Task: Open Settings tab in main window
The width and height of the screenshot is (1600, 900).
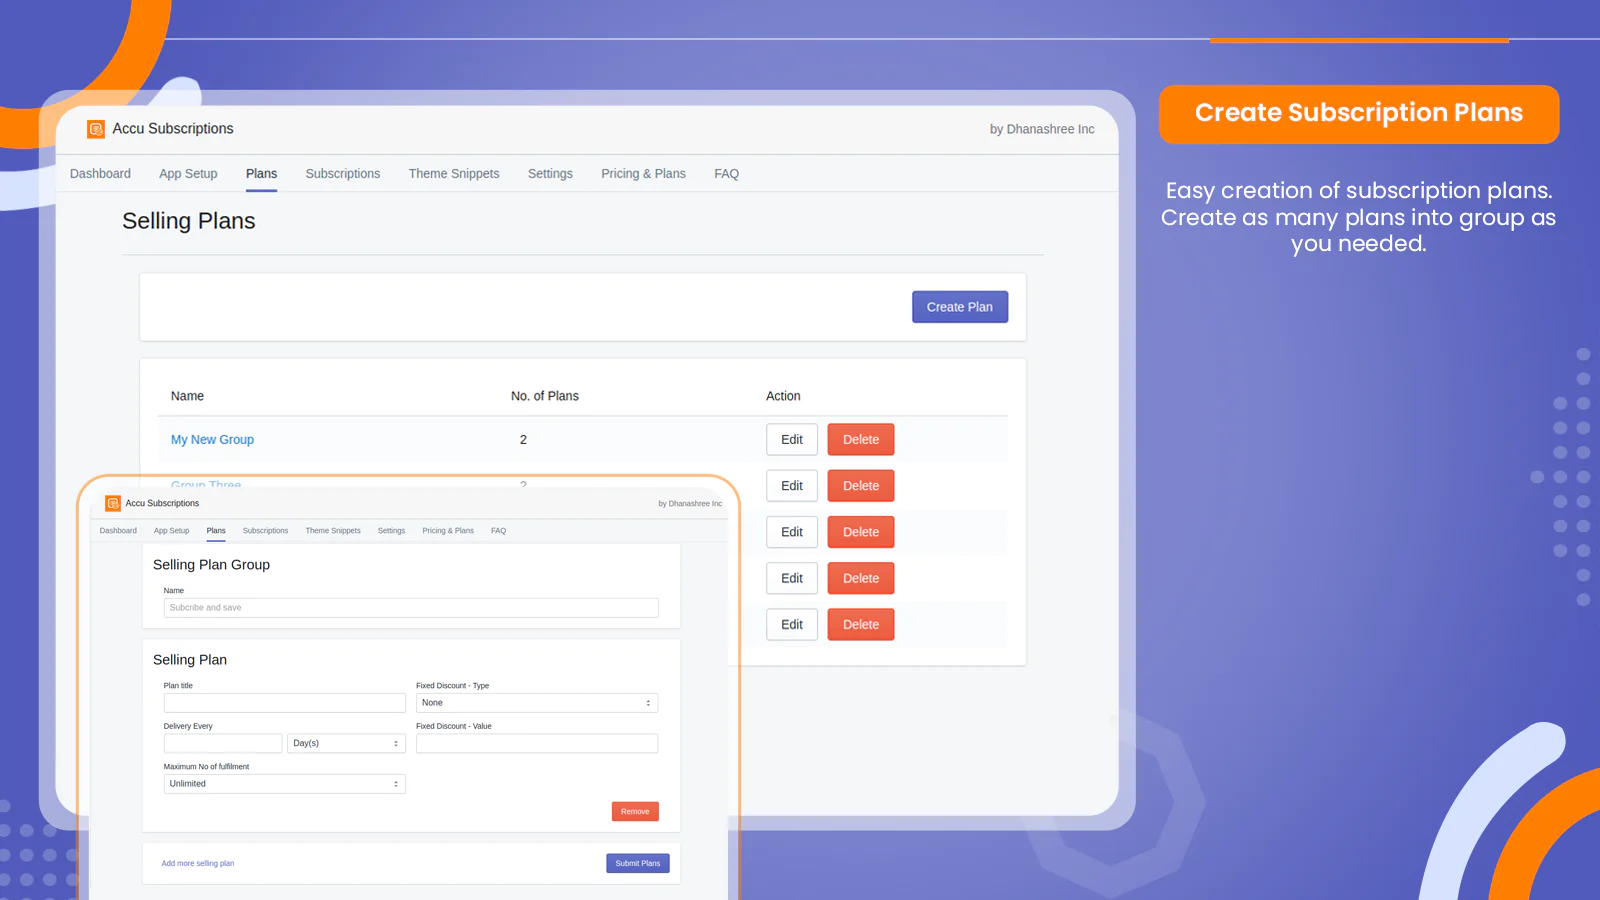Action: coord(550,174)
